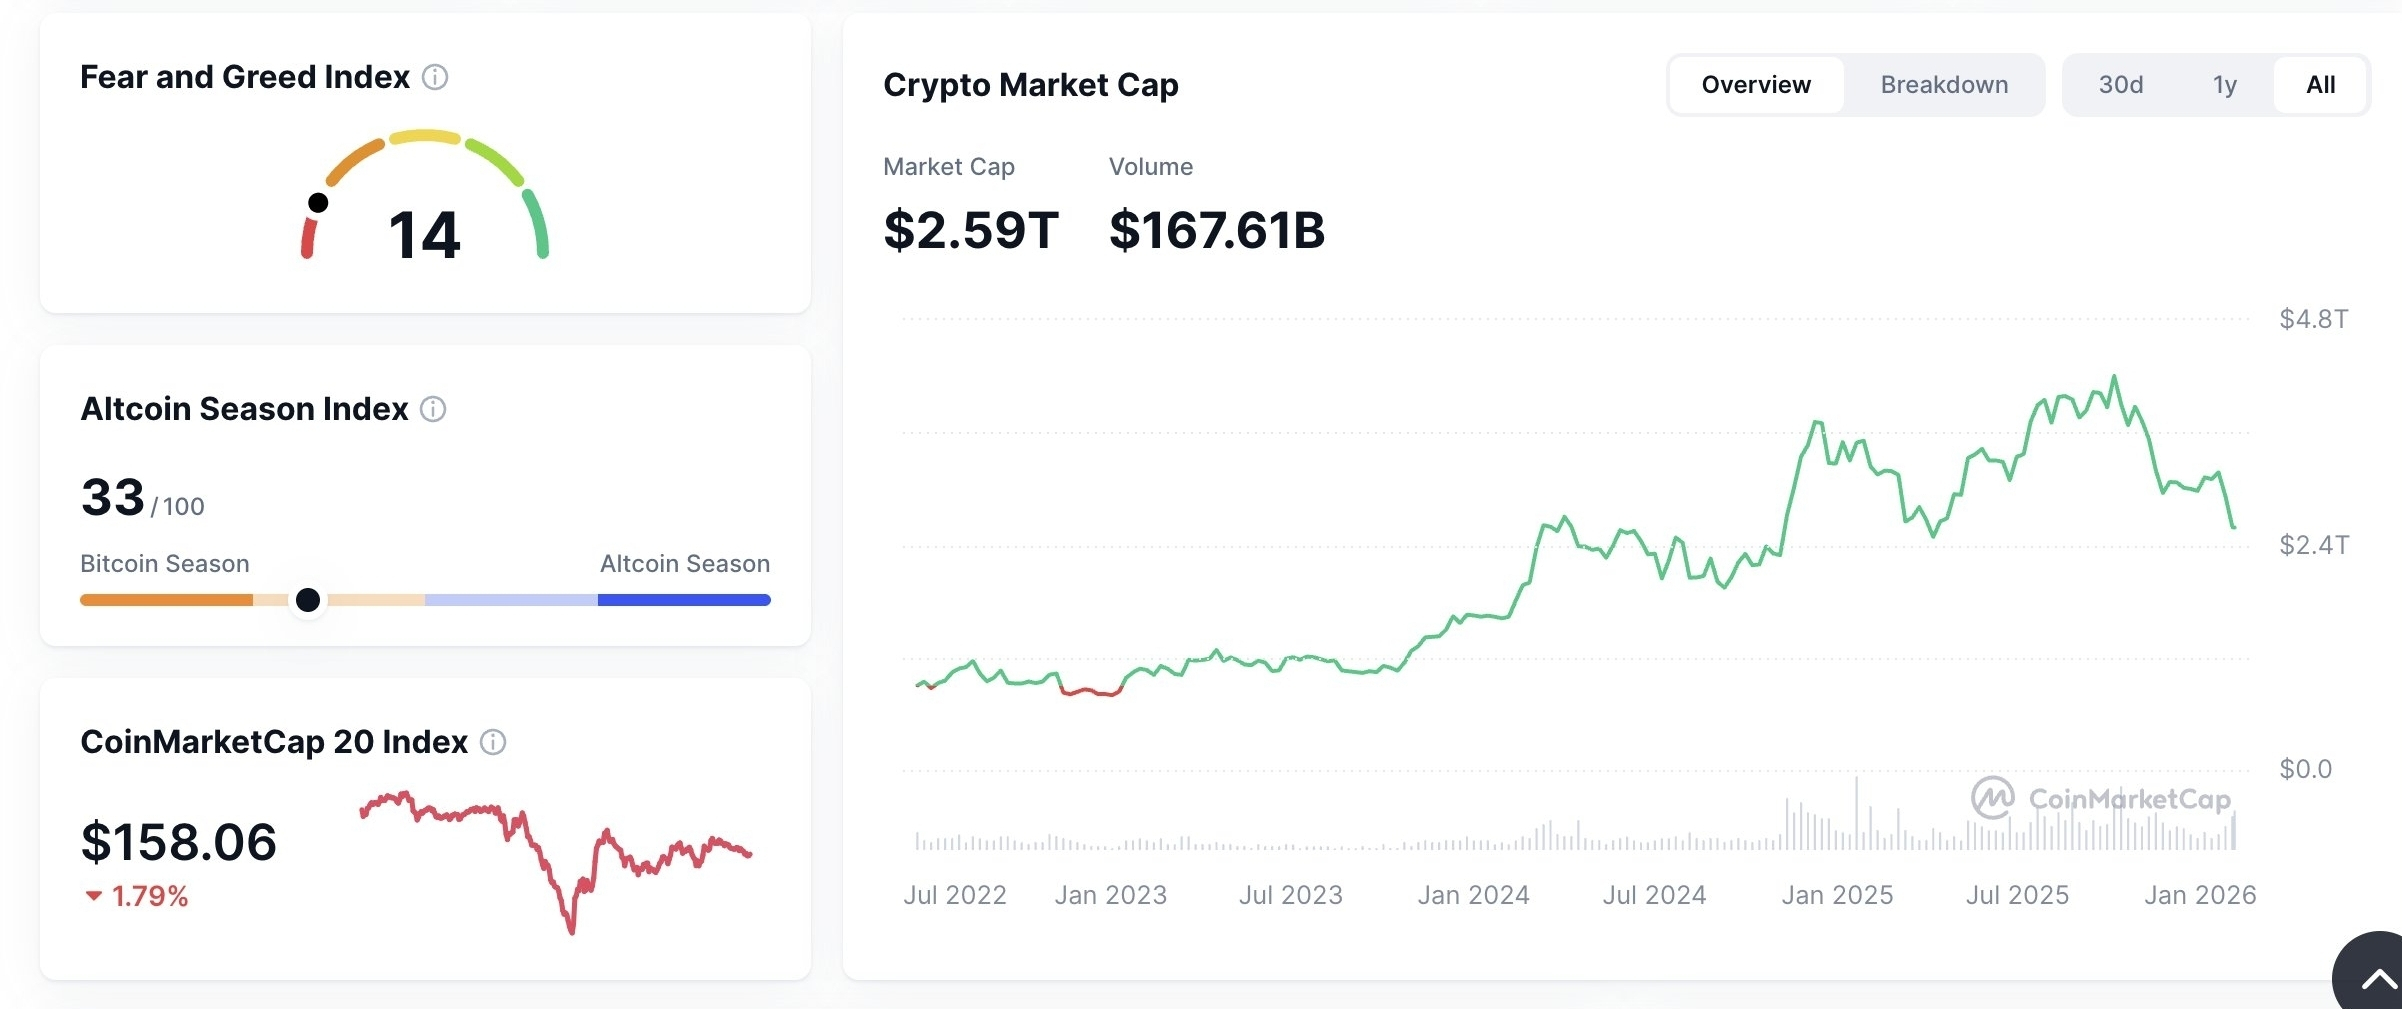Click the Jan 2025 label on chart axis
The width and height of the screenshot is (2402, 1009).
coord(1837,895)
